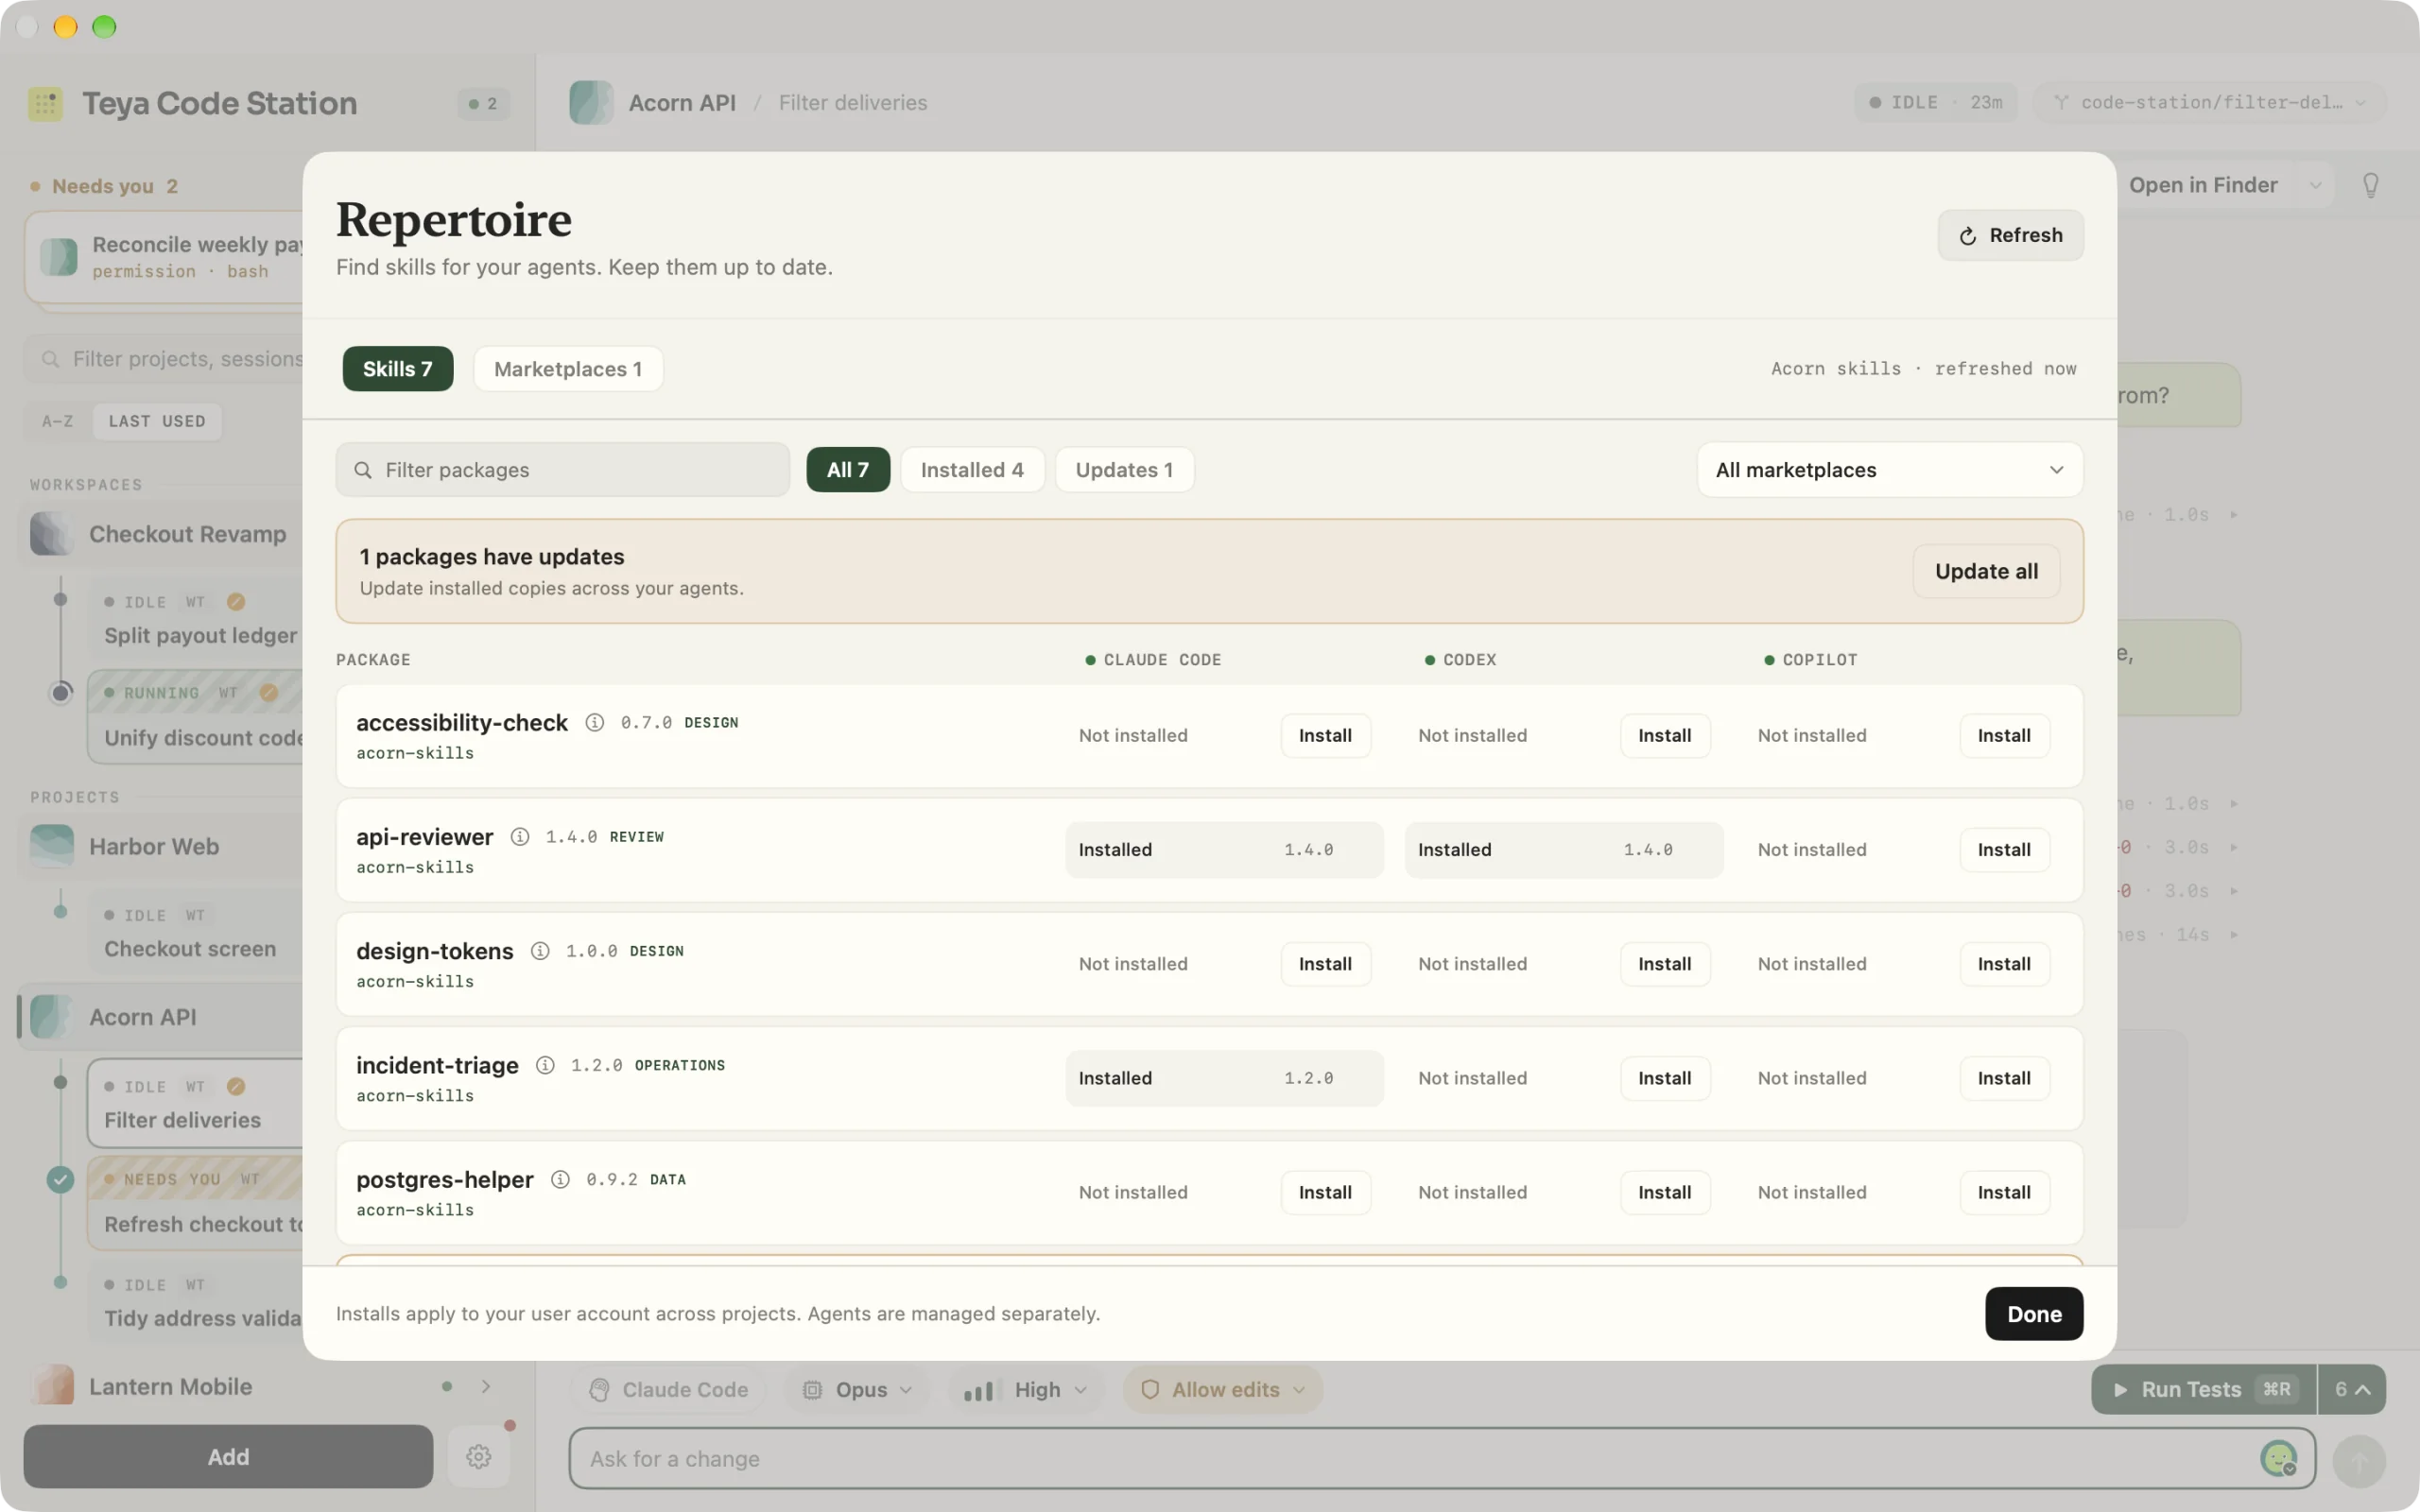
Task: Click the smiley avatar icon in input
Action: tap(2278, 1458)
